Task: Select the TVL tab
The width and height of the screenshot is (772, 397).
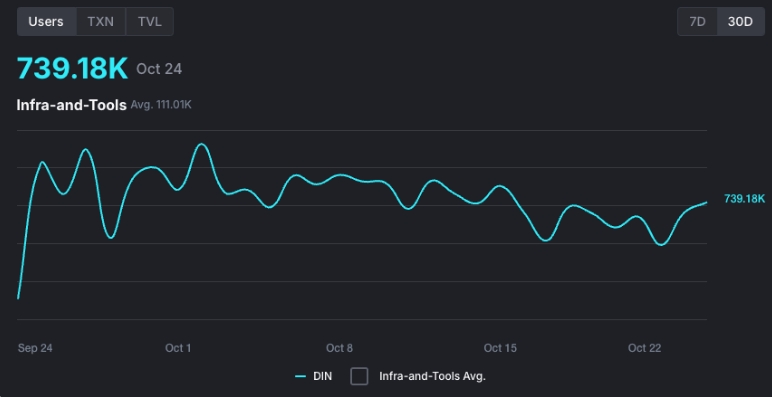Action: (150, 22)
